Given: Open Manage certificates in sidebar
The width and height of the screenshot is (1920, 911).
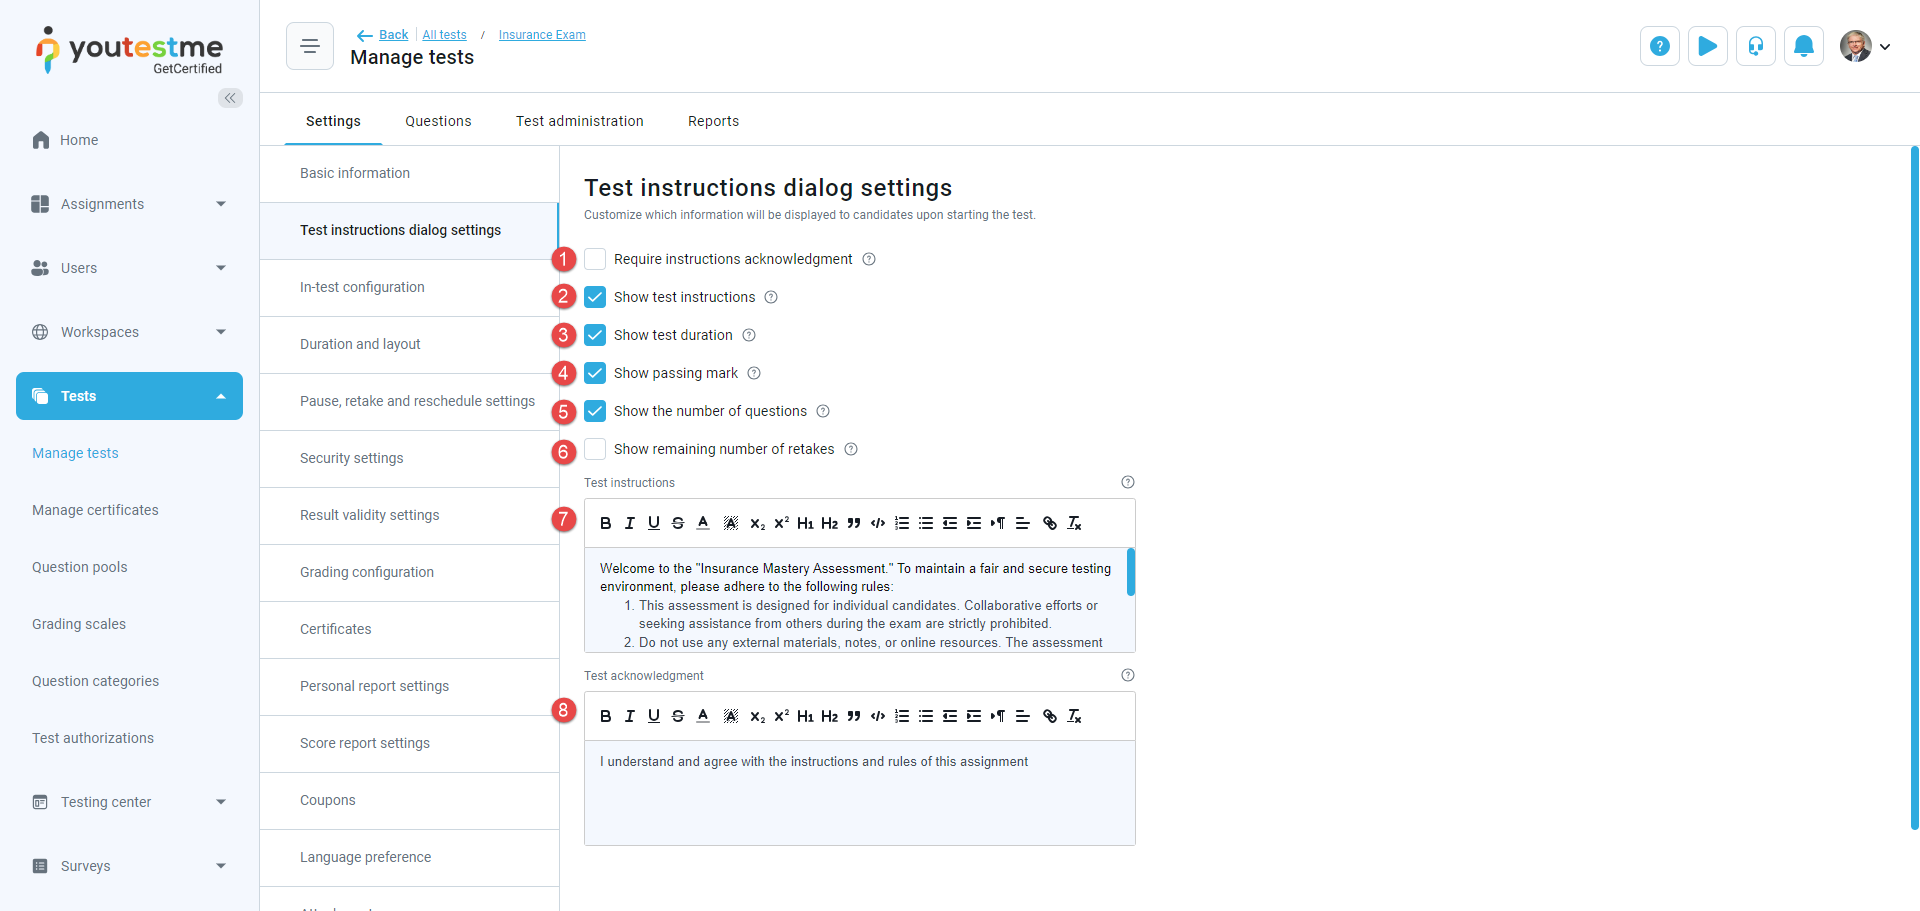Looking at the screenshot, I should 95,510.
